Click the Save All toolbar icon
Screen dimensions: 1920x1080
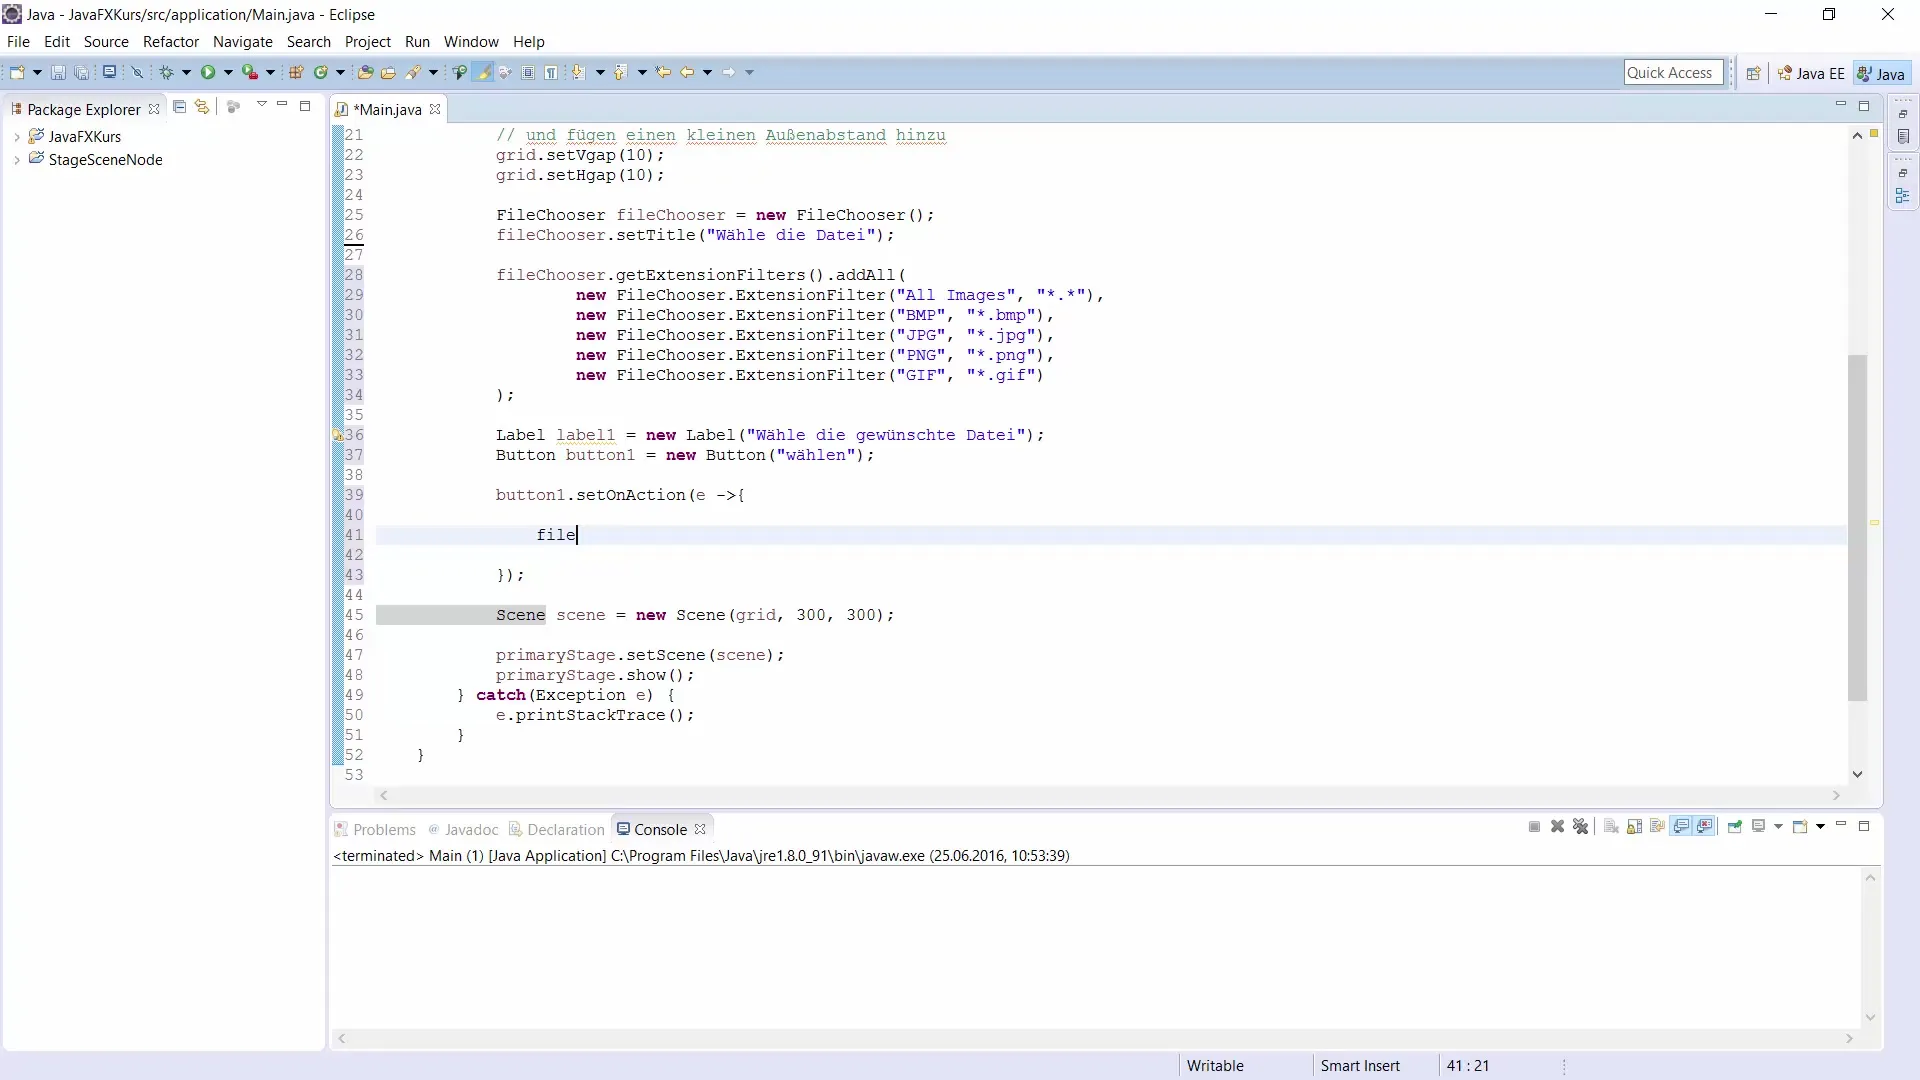click(x=81, y=72)
